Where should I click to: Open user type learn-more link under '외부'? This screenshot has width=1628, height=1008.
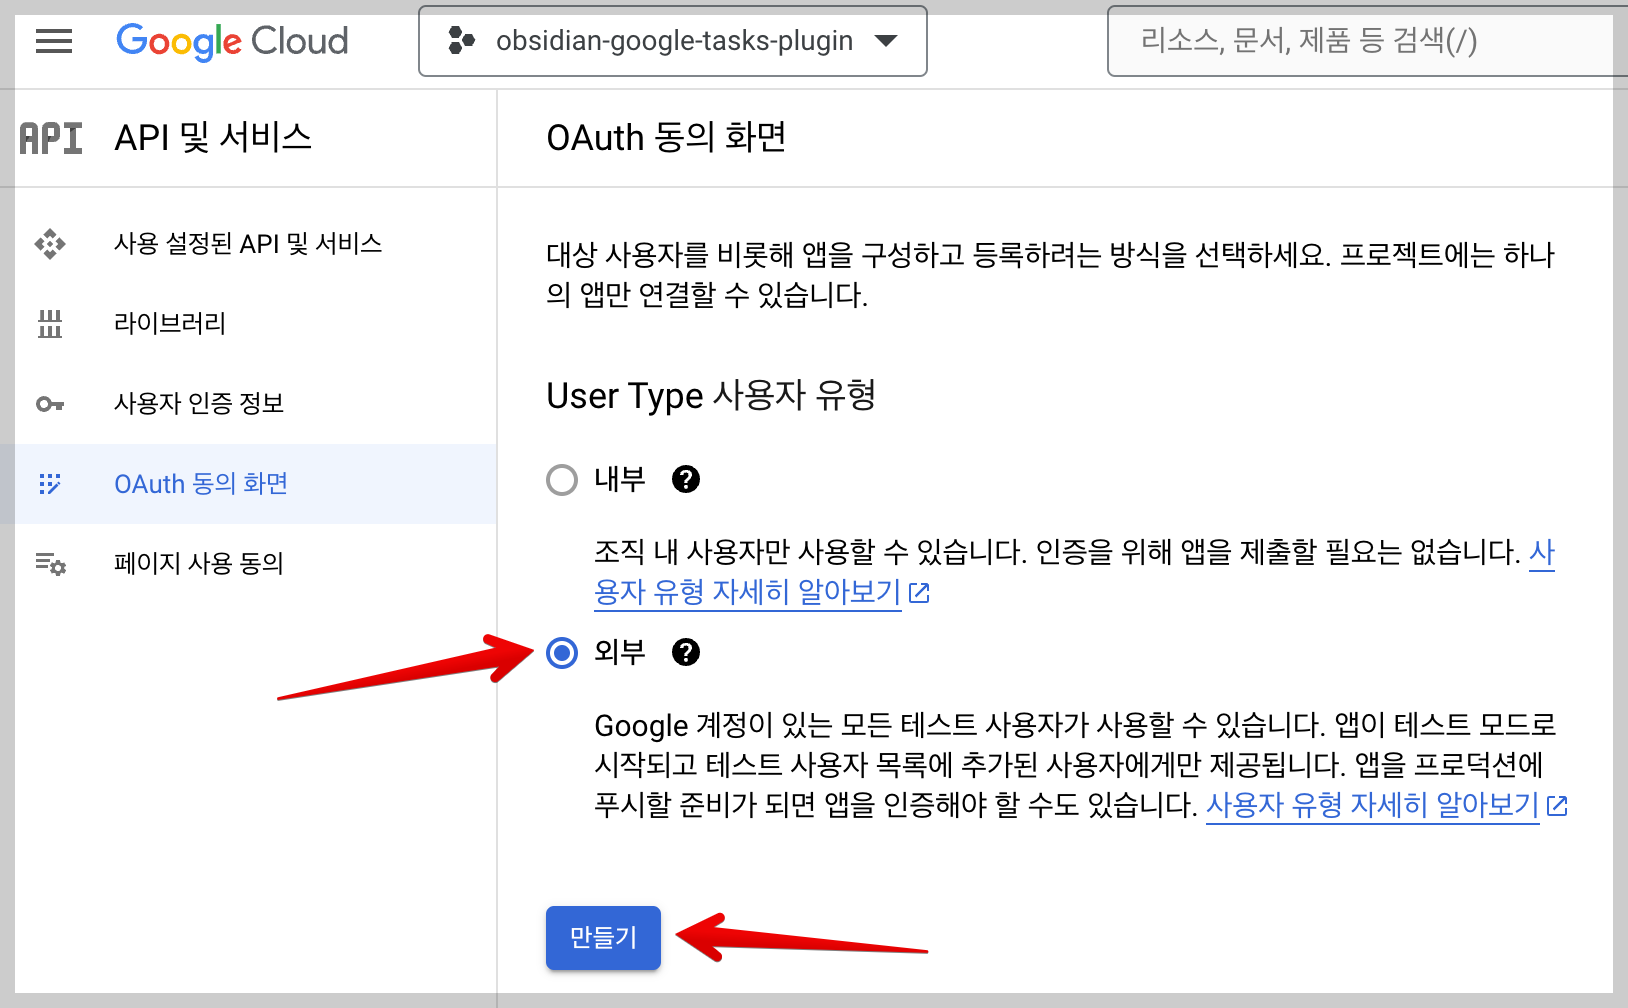coord(1387,805)
